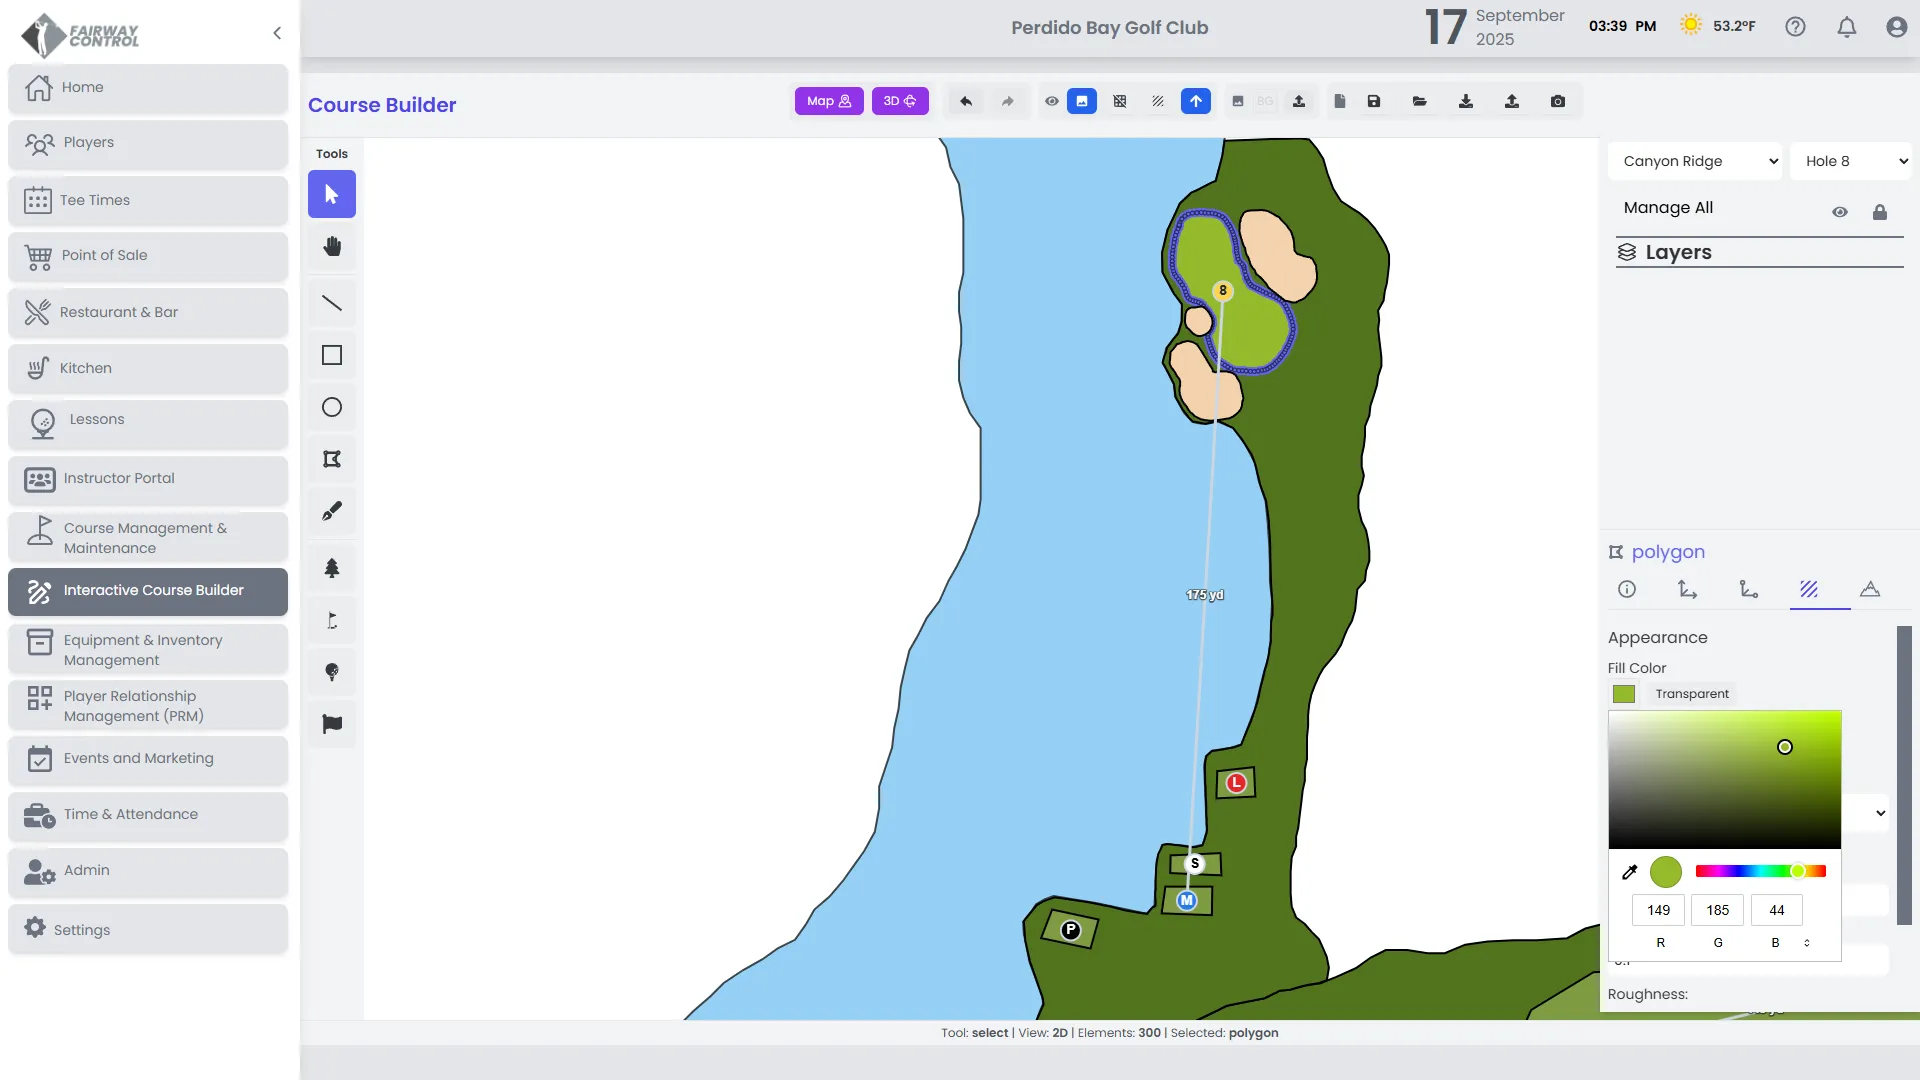Screen dimensions: 1920x1080
Task: Choose the Line drawing tool
Action: pyautogui.click(x=332, y=303)
